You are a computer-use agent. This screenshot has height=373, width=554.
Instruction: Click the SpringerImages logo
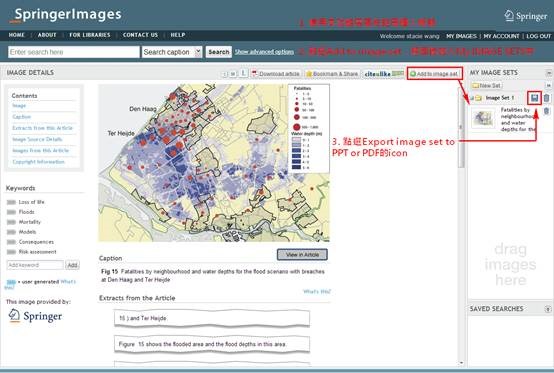pos(65,15)
